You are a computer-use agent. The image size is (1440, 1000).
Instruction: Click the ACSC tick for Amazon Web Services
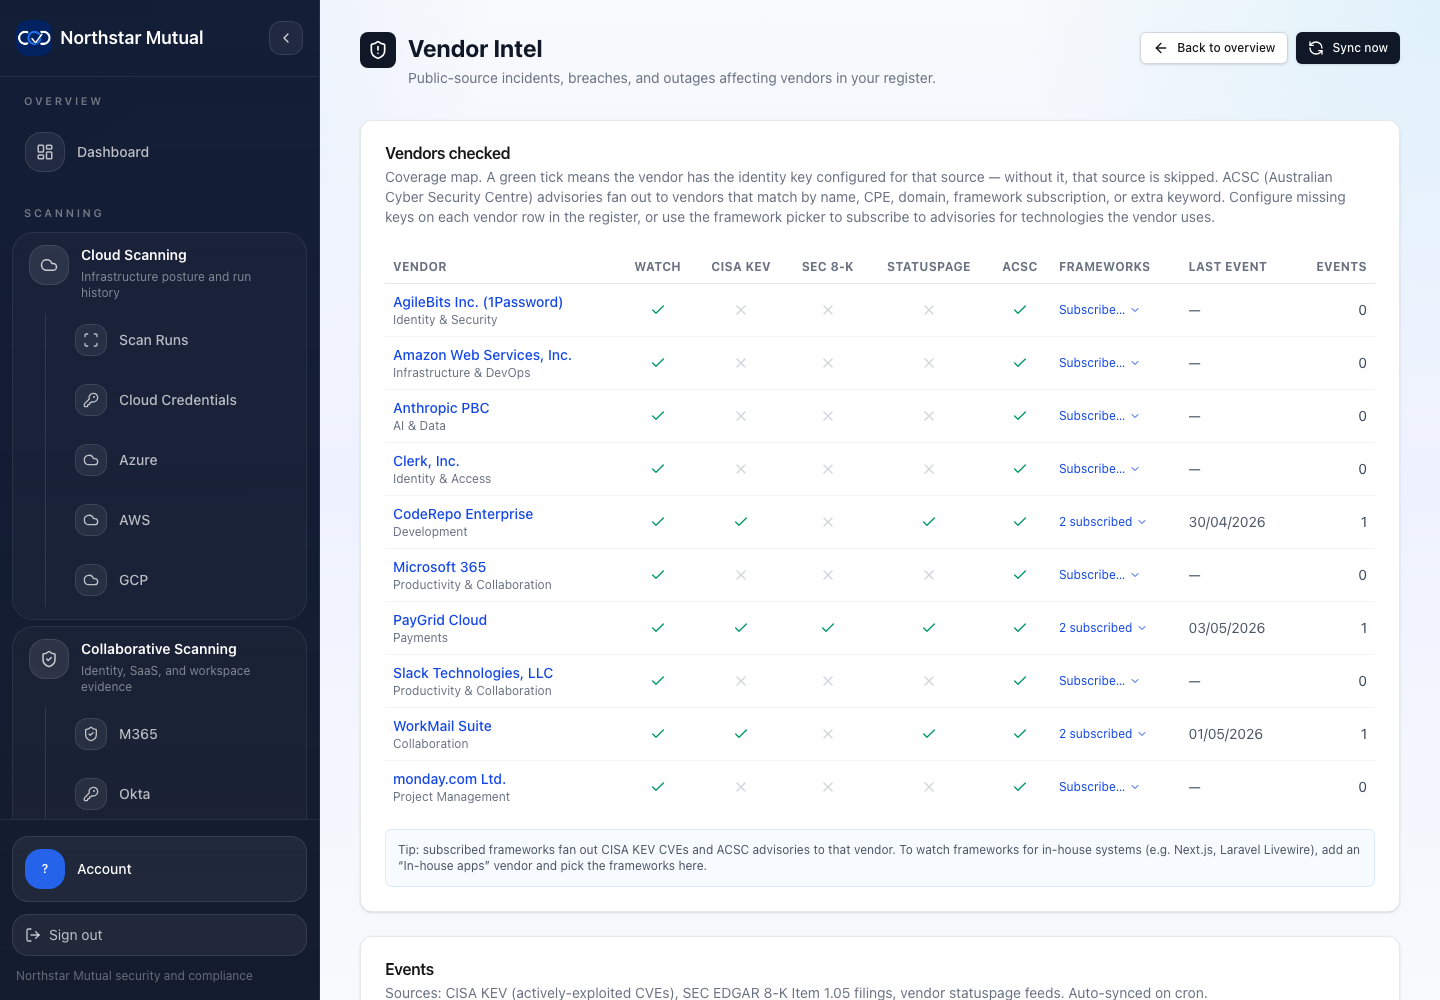pos(1020,363)
